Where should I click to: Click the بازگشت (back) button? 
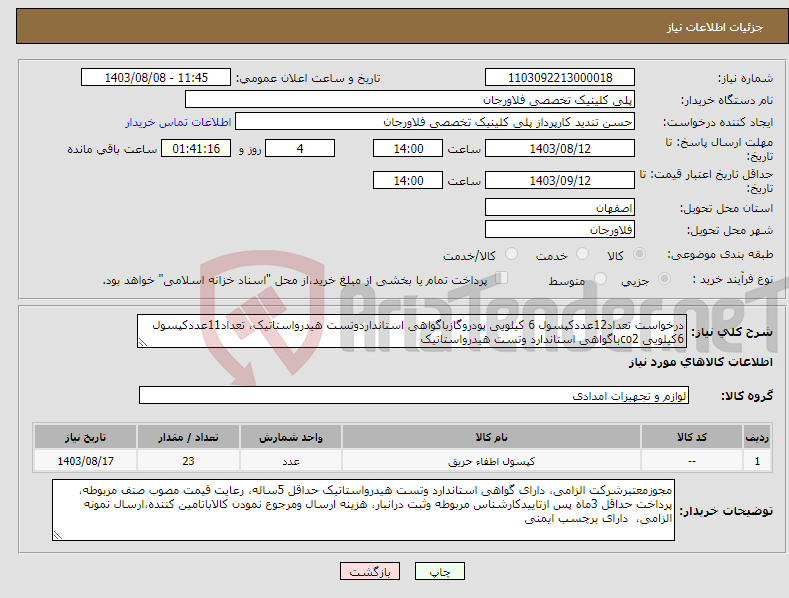370,571
